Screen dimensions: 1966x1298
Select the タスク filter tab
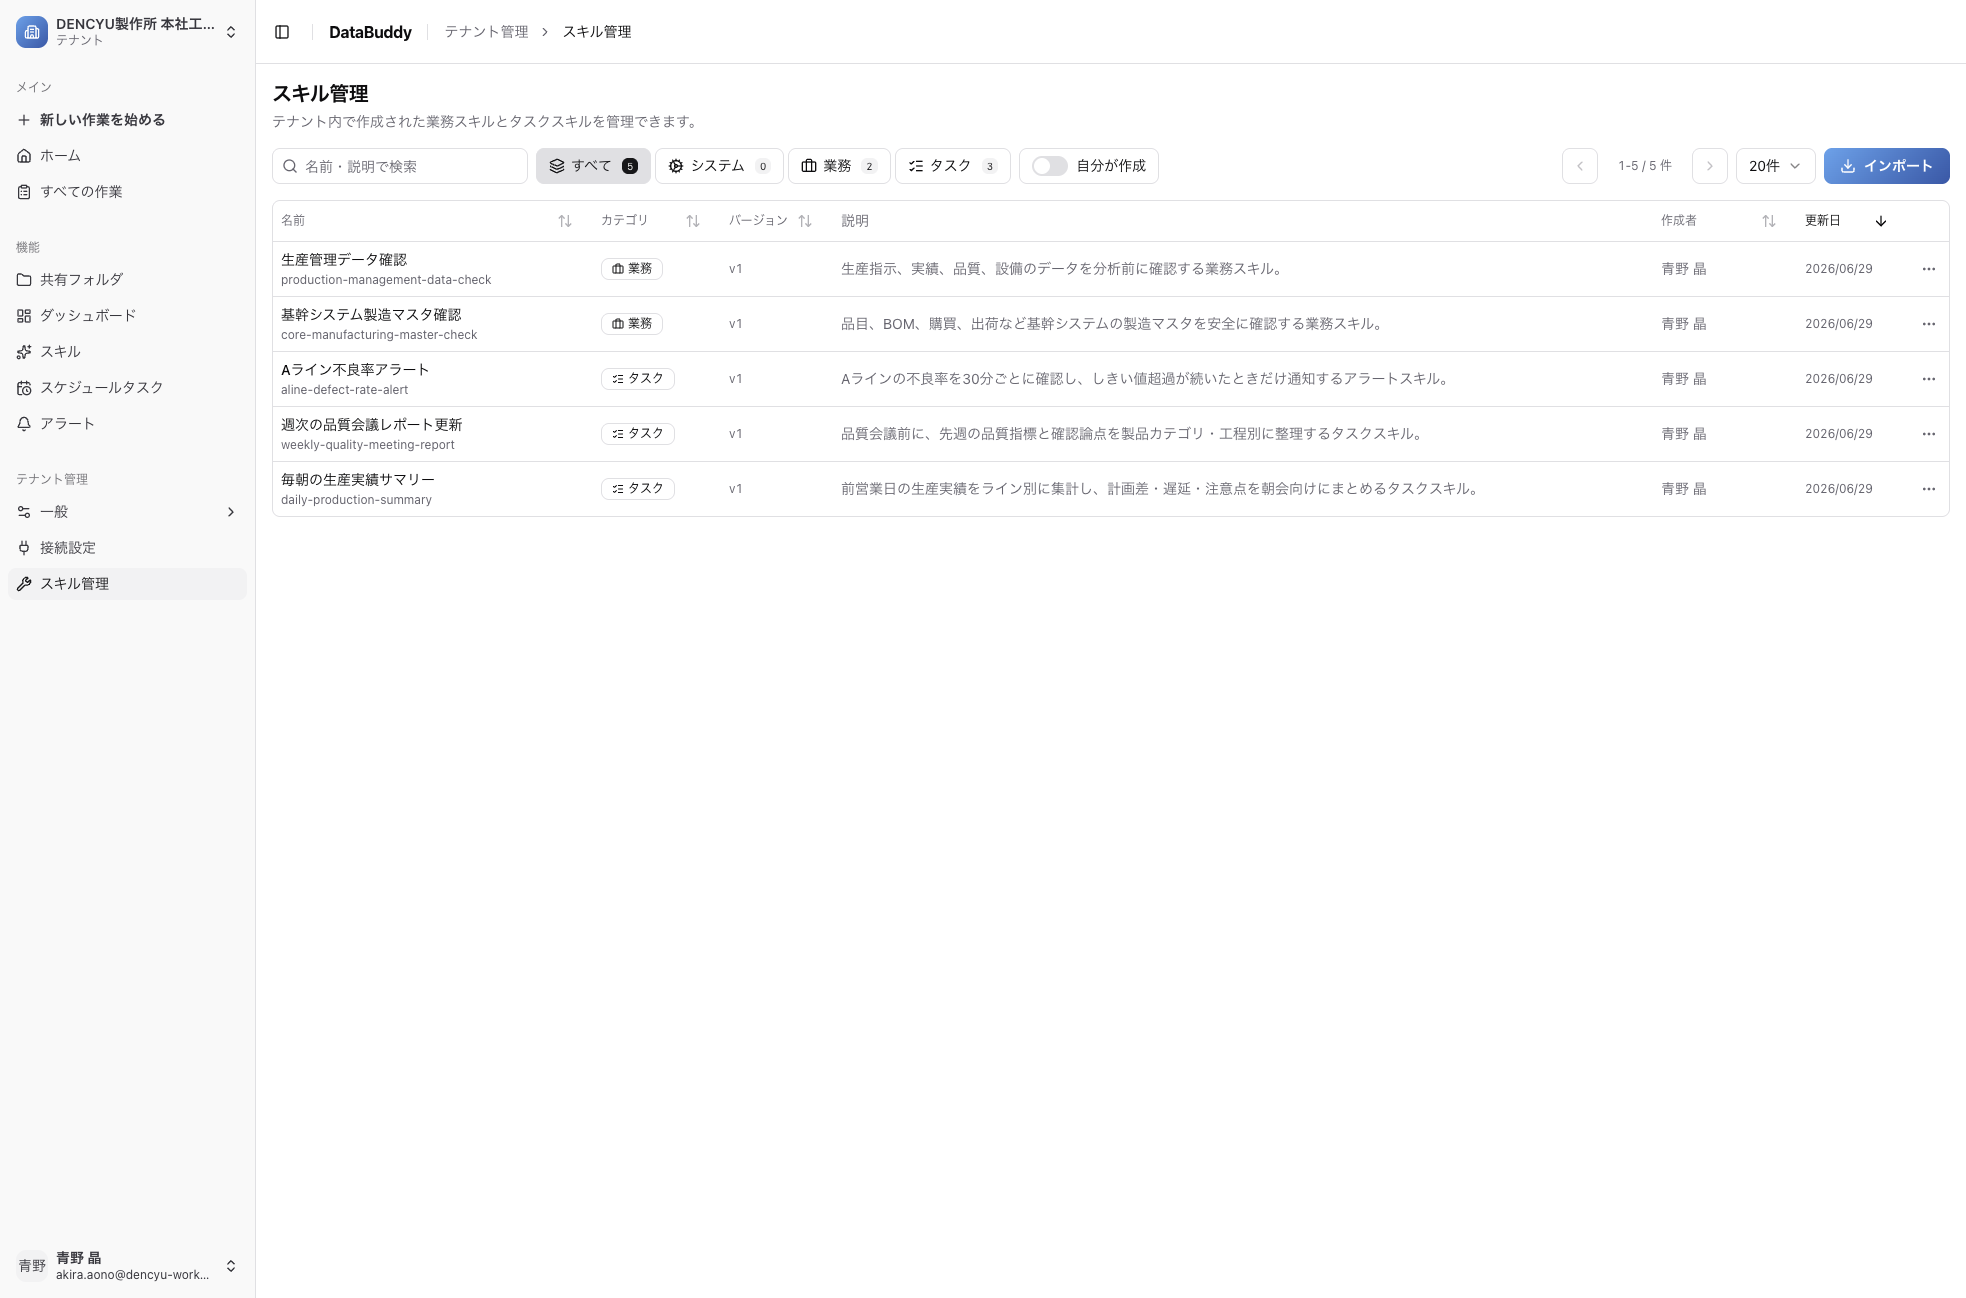click(x=953, y=166)
